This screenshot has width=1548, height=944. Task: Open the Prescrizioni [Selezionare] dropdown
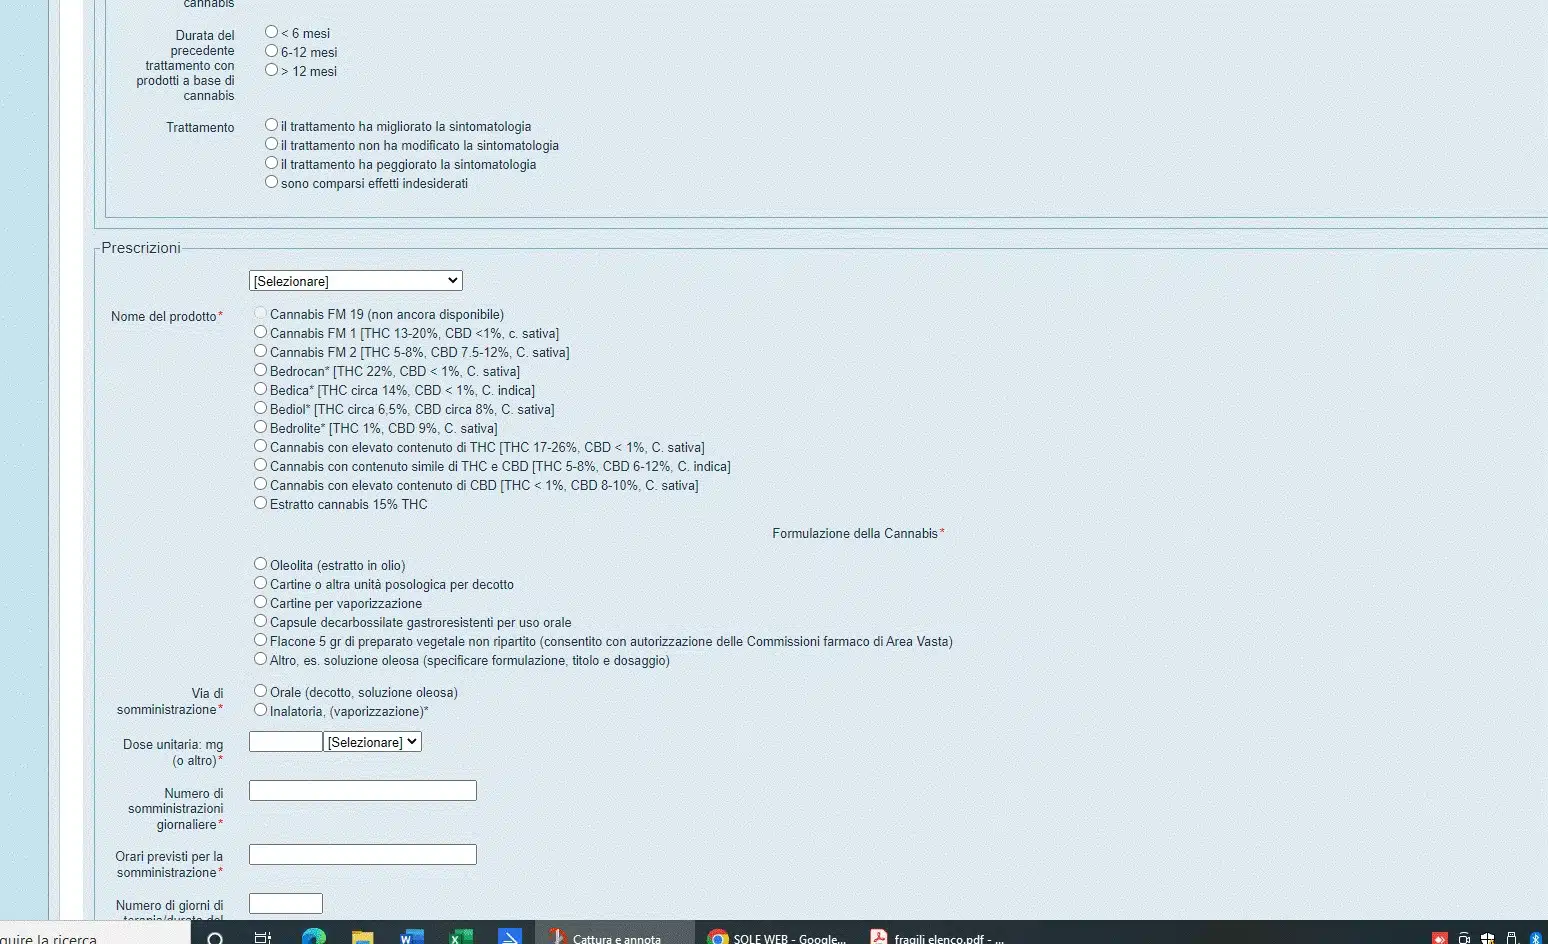[x=356, y=281]
